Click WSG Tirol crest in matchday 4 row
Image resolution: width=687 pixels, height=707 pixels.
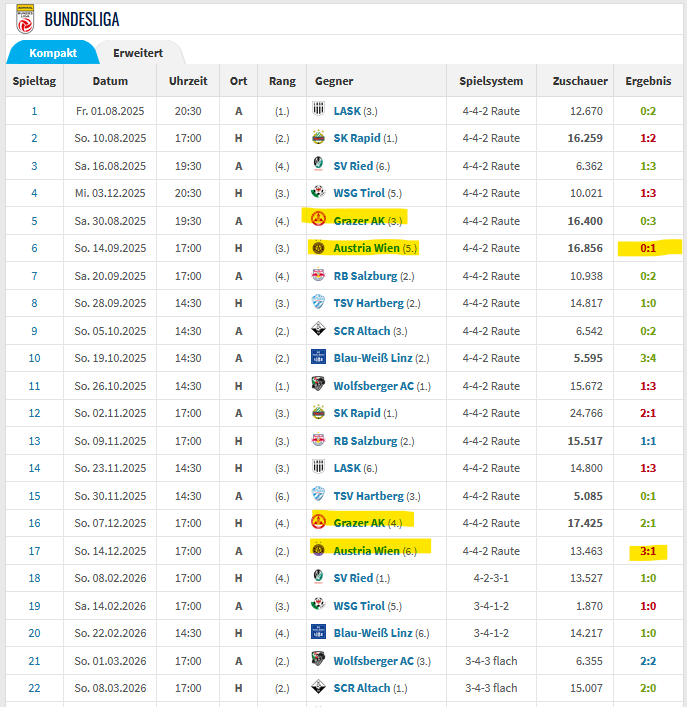click(318, 193)
